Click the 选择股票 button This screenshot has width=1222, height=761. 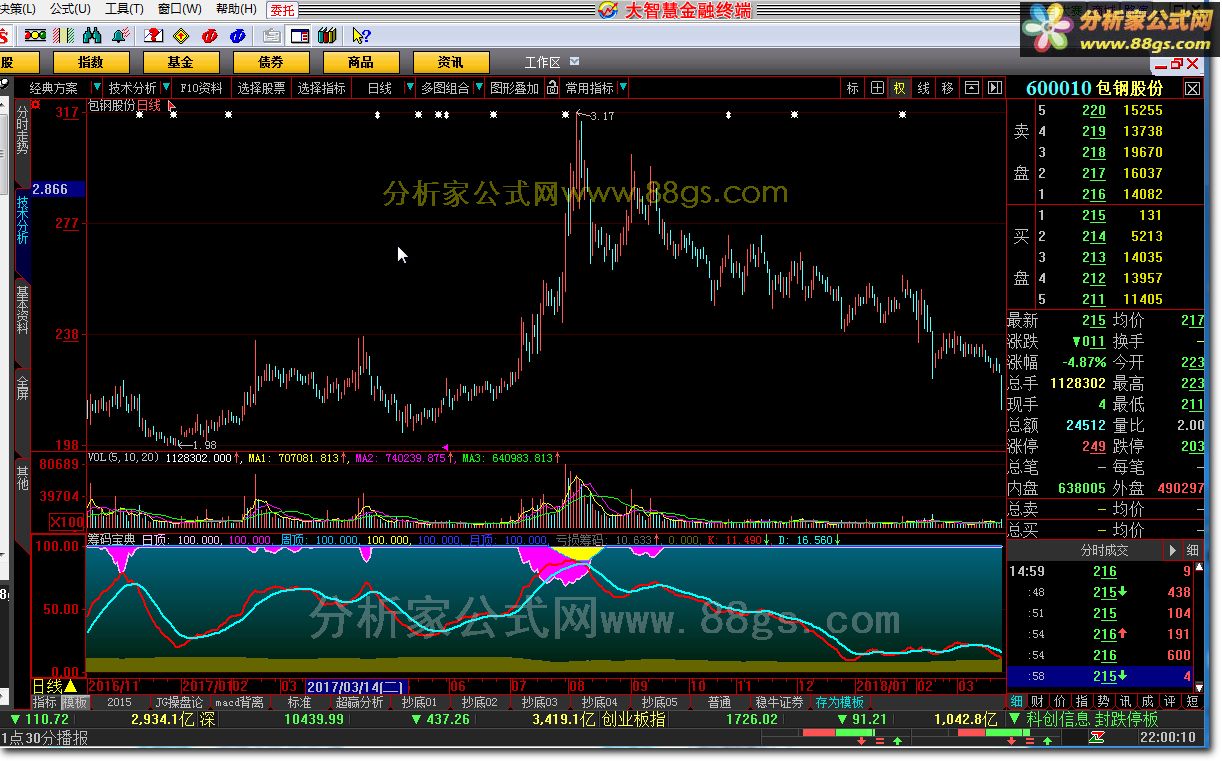[x=262, y=88]
